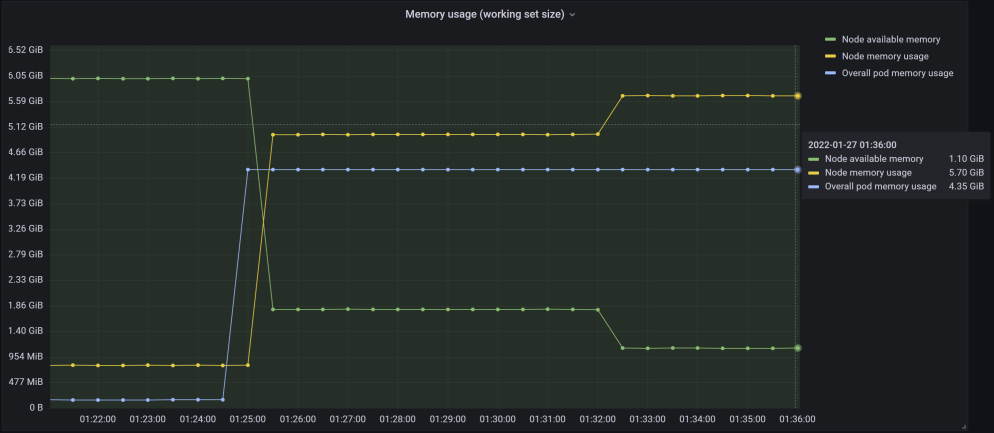Click the panel resize handle at bottom-right corner
Viewport: 994px width, 433px height.
(964, 427)
